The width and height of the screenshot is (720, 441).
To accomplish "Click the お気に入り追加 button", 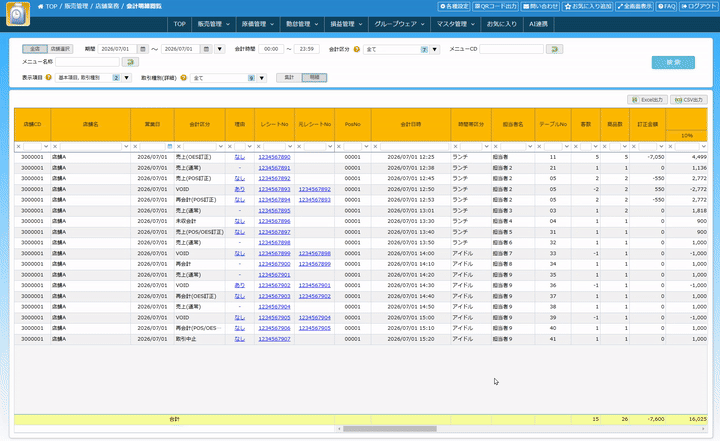I will tap(588, 6).
